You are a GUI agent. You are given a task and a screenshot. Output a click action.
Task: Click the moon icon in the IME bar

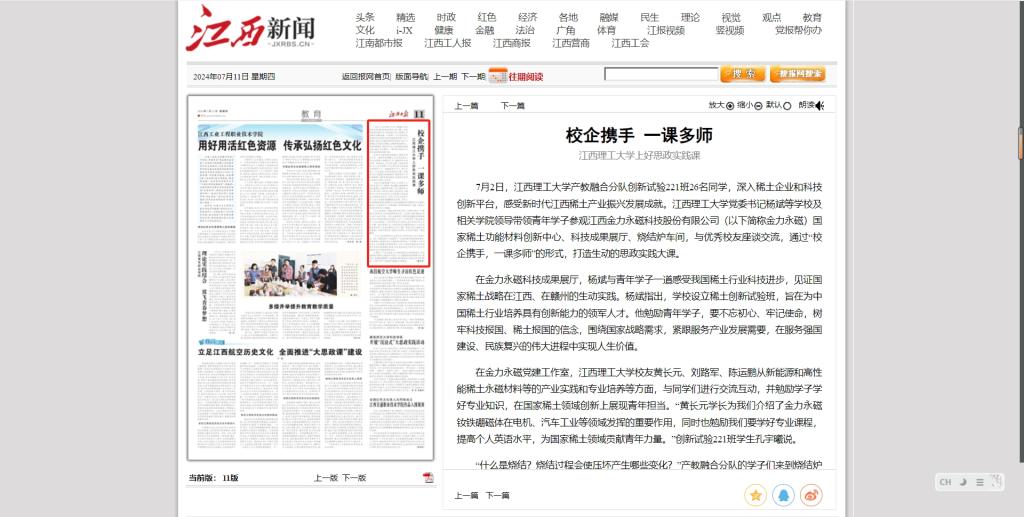(963, 482)
